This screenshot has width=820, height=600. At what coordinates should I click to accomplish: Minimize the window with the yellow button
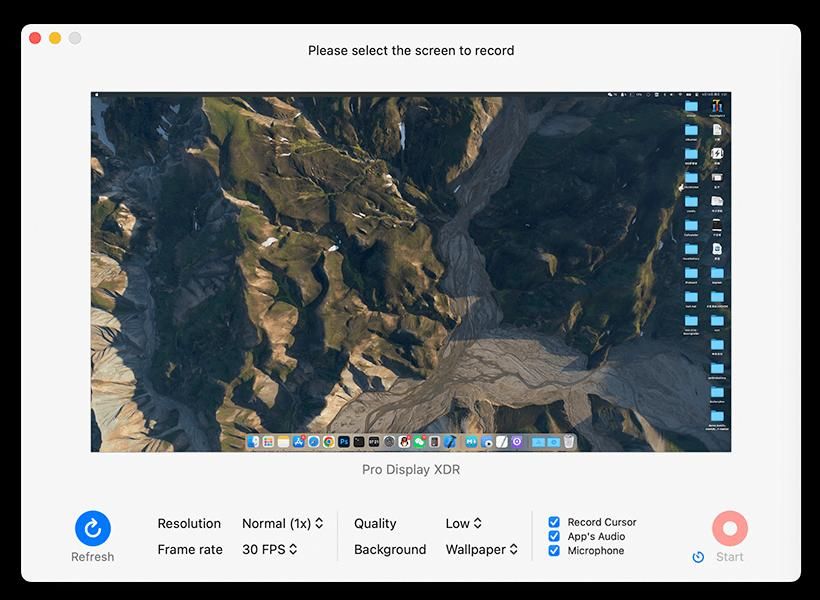pyautogui.click(x=55, y=38)
